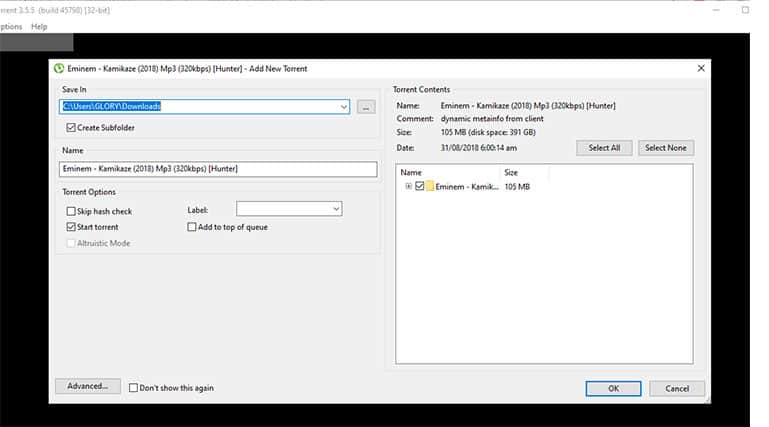Uncheck Start torrent checkbox

tap(71, 227)
